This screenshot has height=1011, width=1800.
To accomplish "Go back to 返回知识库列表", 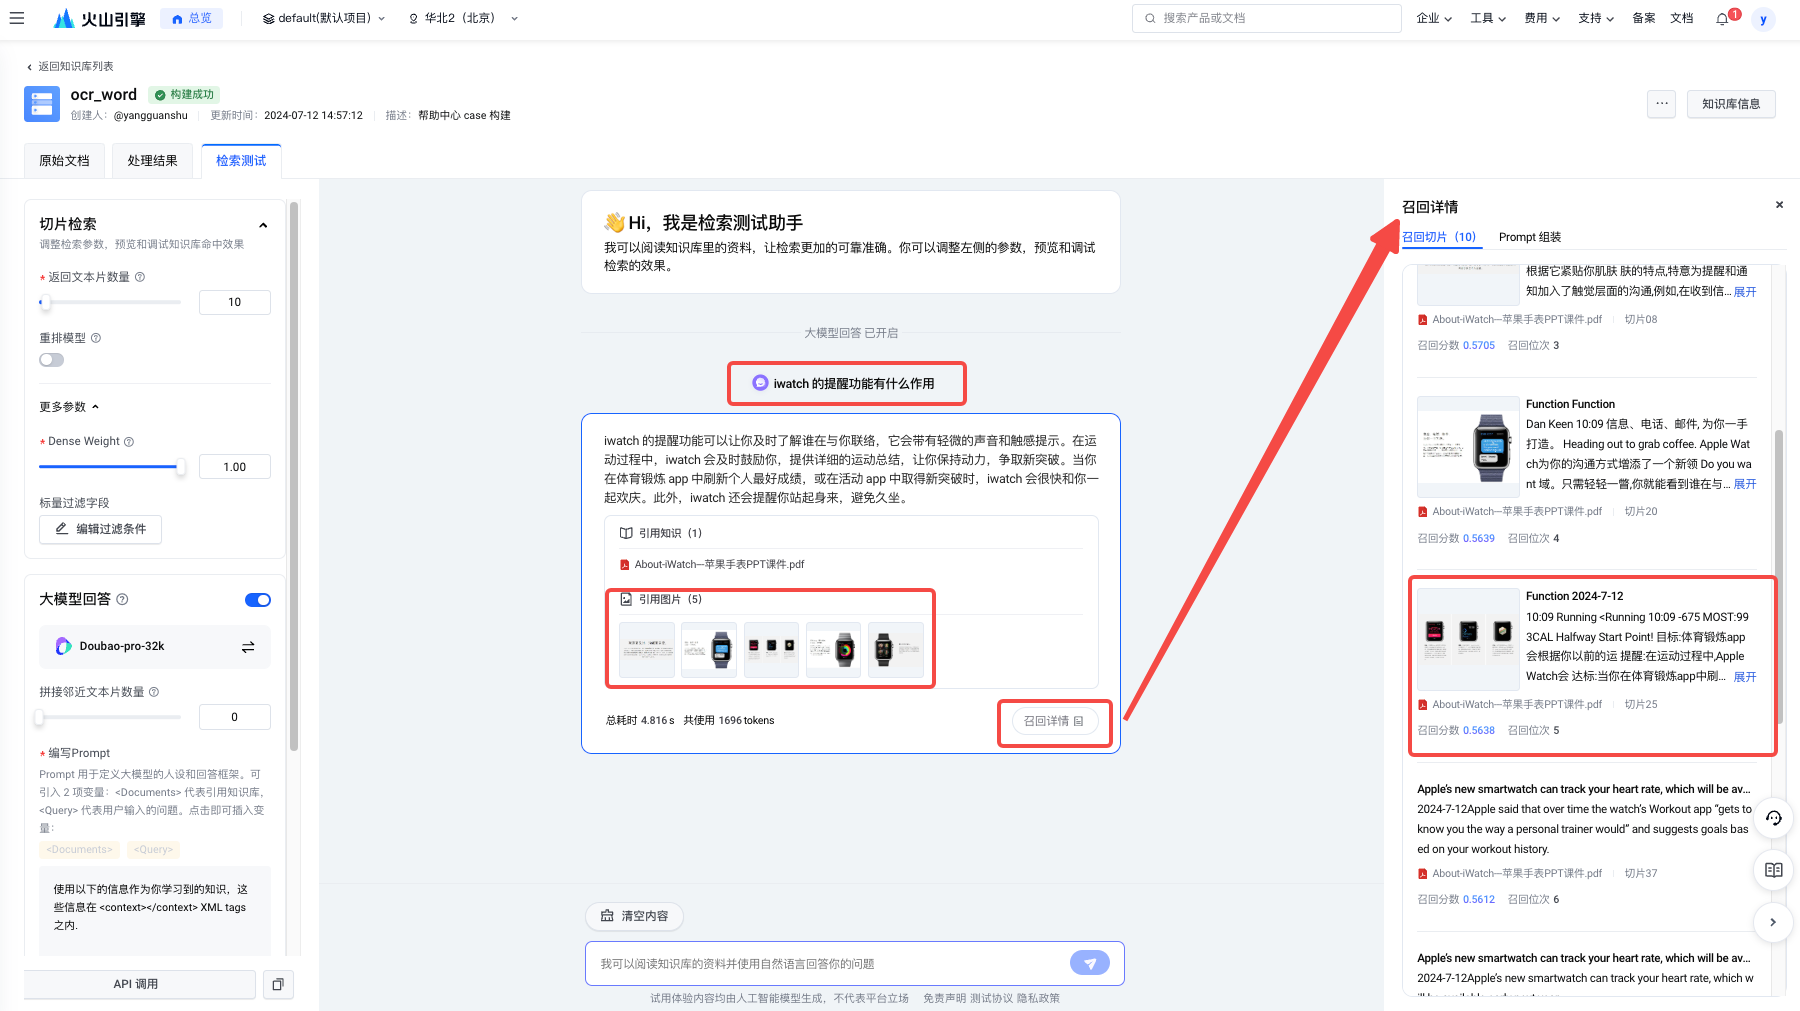I will [x=70, y=66].
